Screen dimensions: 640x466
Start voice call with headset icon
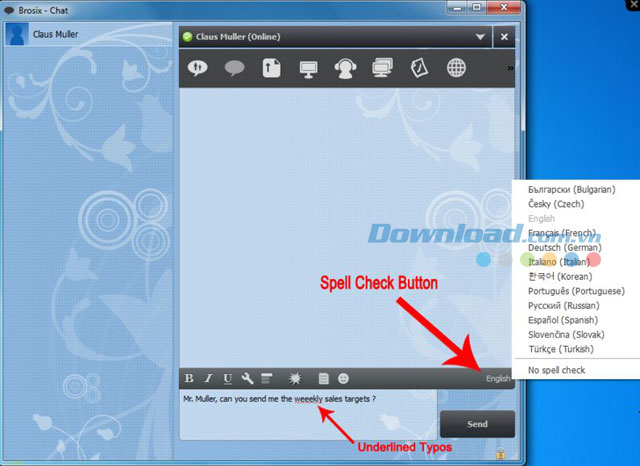[x=345, y=68]
